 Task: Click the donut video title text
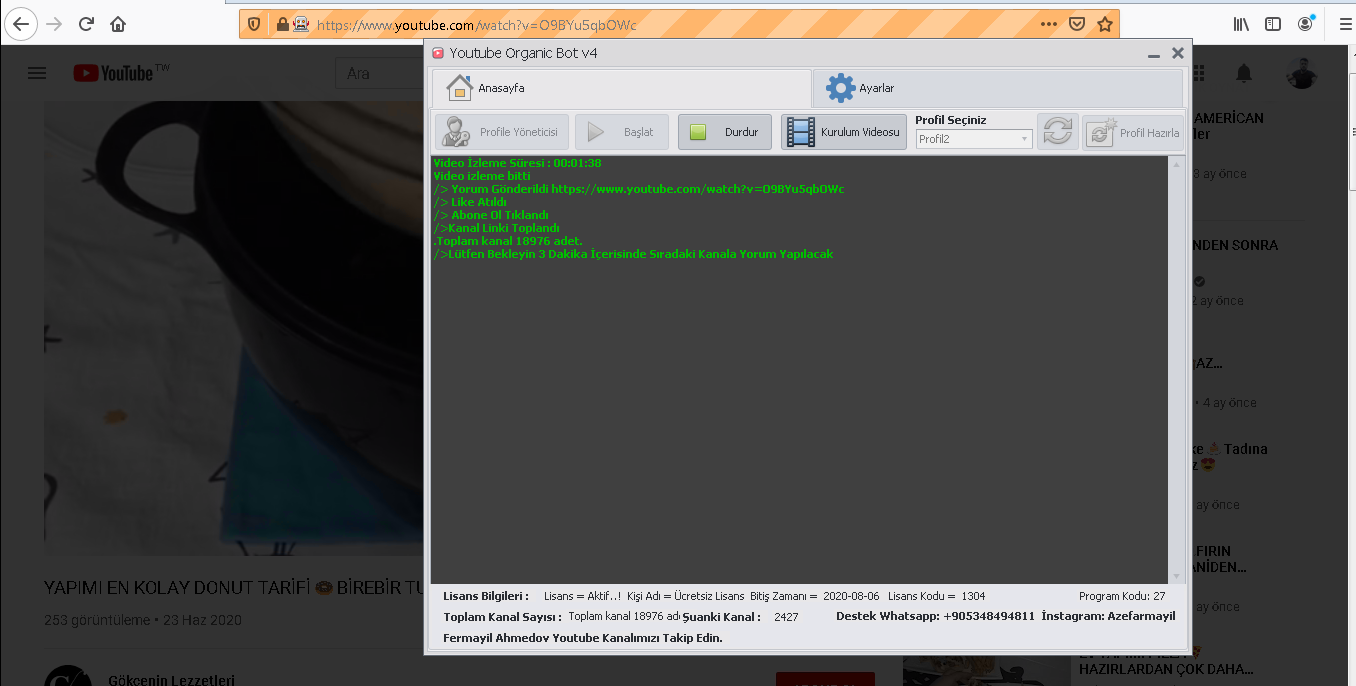pos(235,587)
